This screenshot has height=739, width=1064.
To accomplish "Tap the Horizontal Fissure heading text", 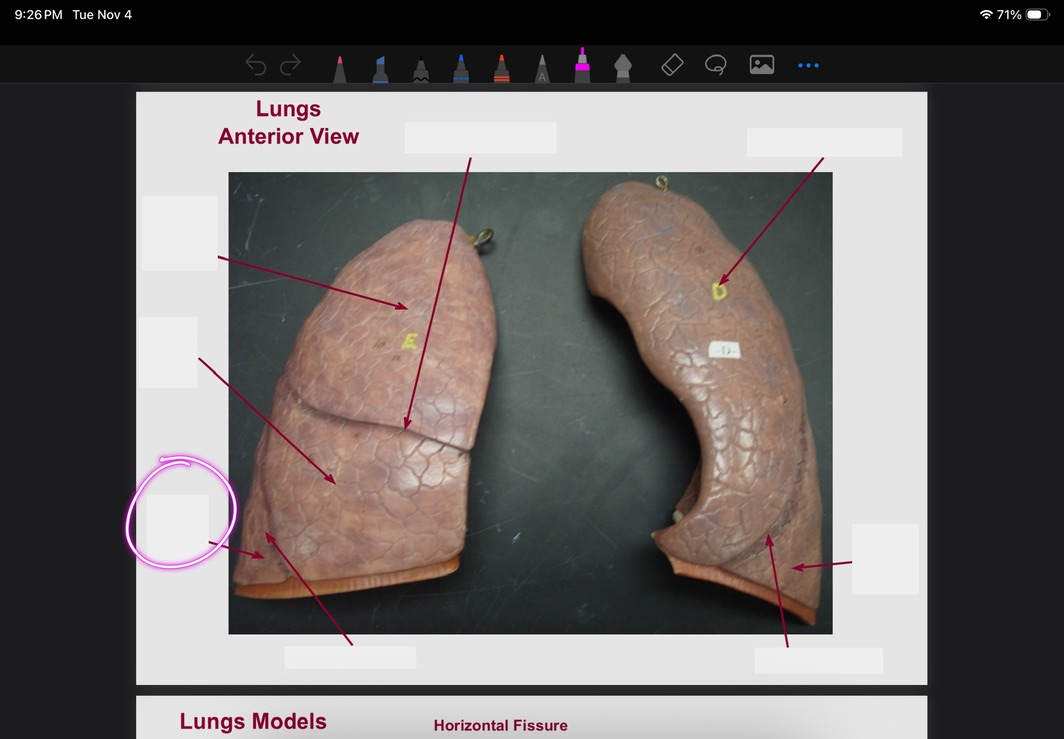I will (x=500, y=725).
